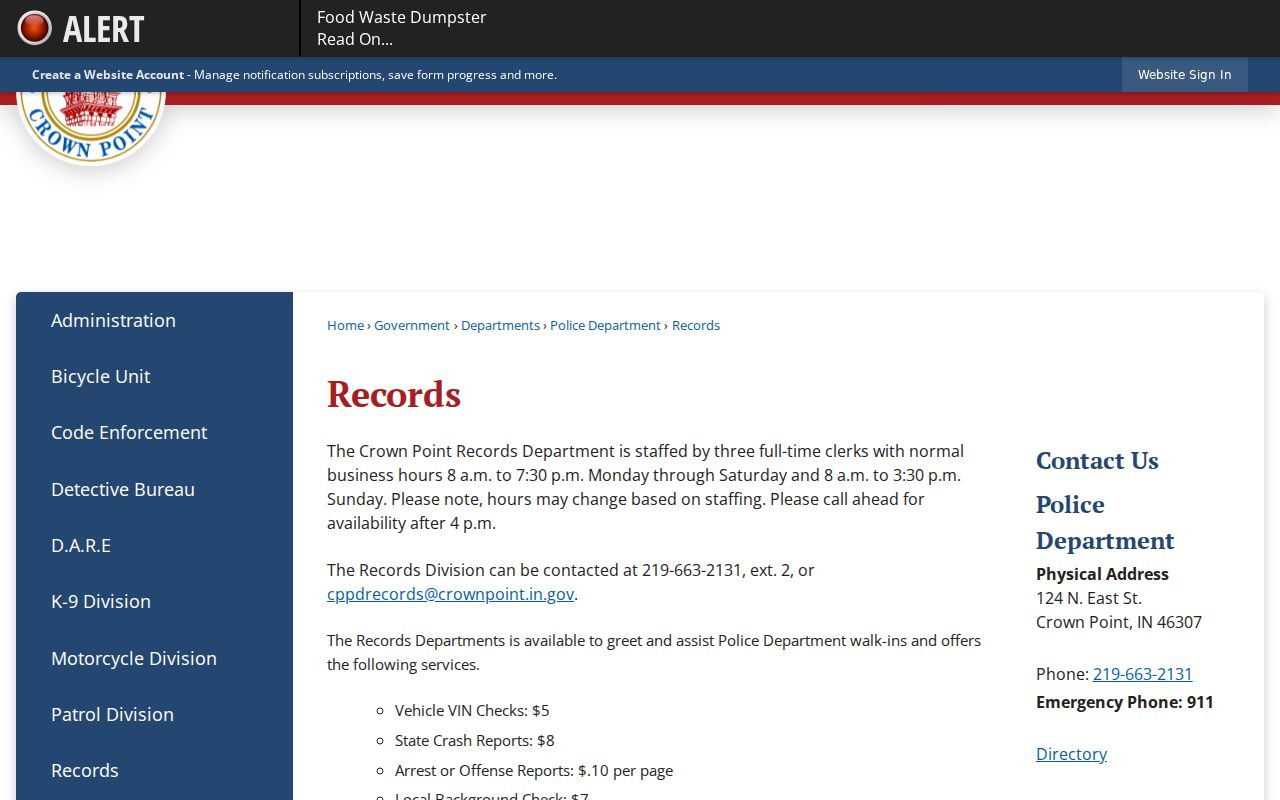The height and width of the screenshot is (800, 1280).
Task: Click the Records page heading
Action: point(394,394)
